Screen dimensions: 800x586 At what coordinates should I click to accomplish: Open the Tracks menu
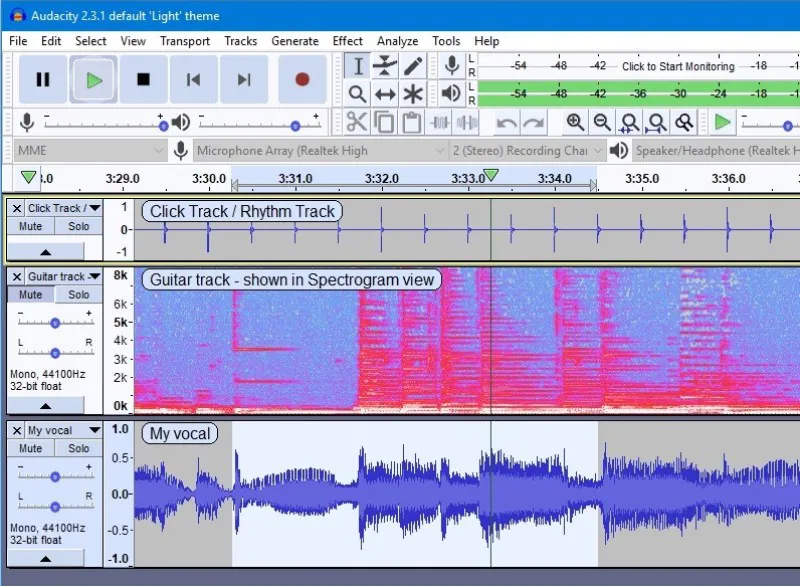(240, 41)
